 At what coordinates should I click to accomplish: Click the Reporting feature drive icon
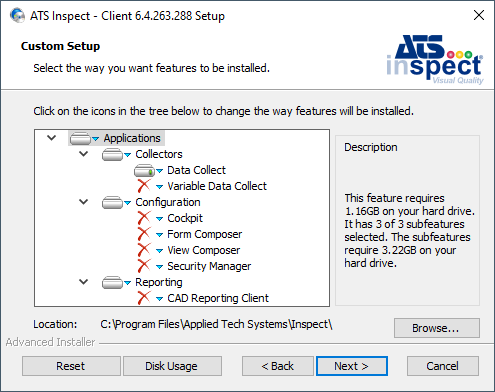coord(112,282)
